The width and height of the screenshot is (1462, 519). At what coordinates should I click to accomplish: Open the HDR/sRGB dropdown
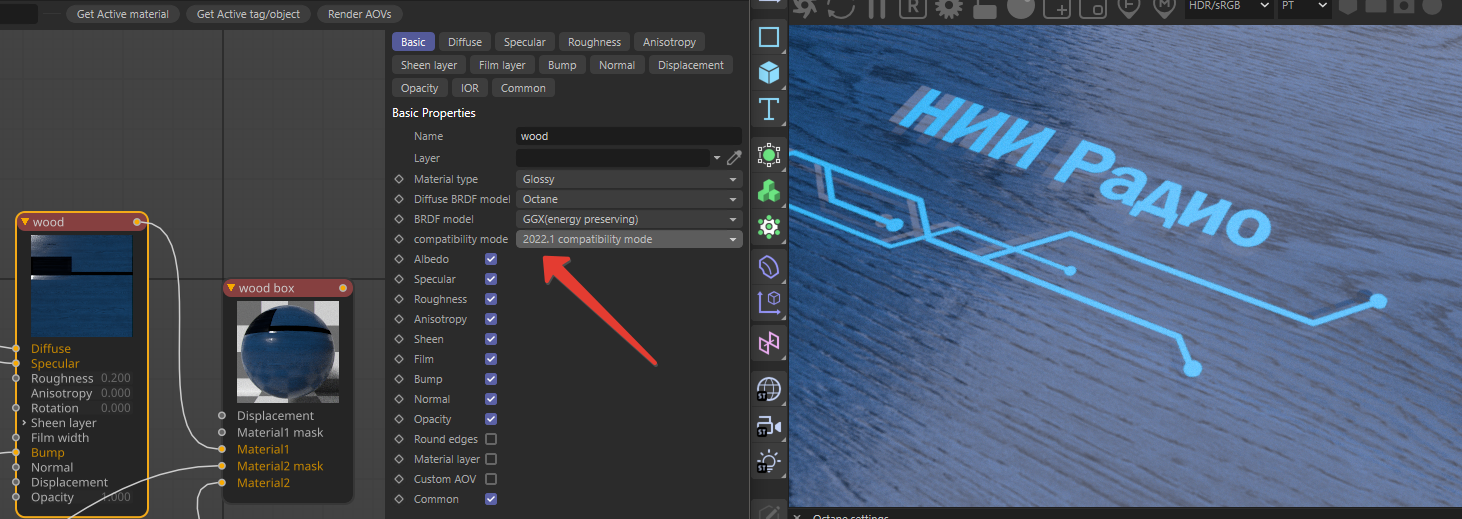coord(1228,6)
